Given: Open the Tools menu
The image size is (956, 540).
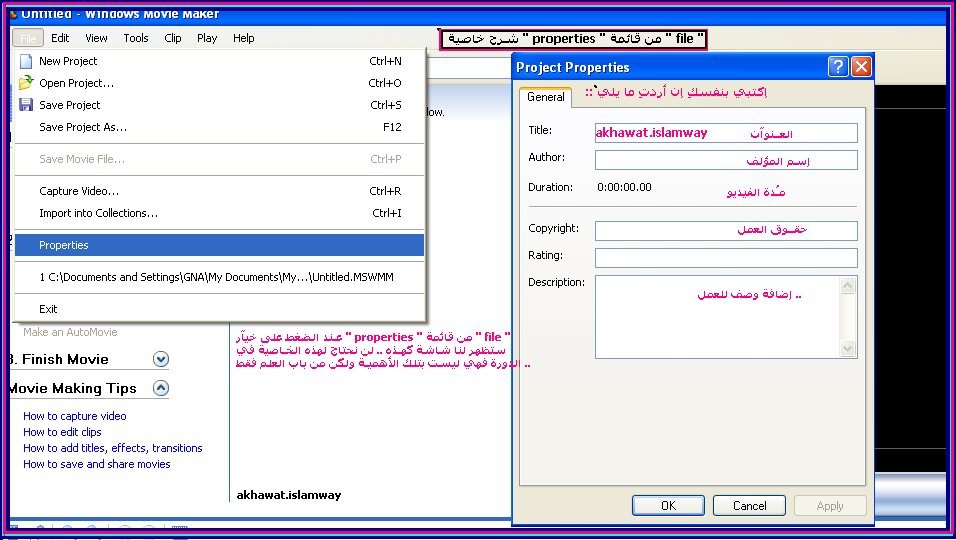Looking at the screenshot, I should 135,38.
